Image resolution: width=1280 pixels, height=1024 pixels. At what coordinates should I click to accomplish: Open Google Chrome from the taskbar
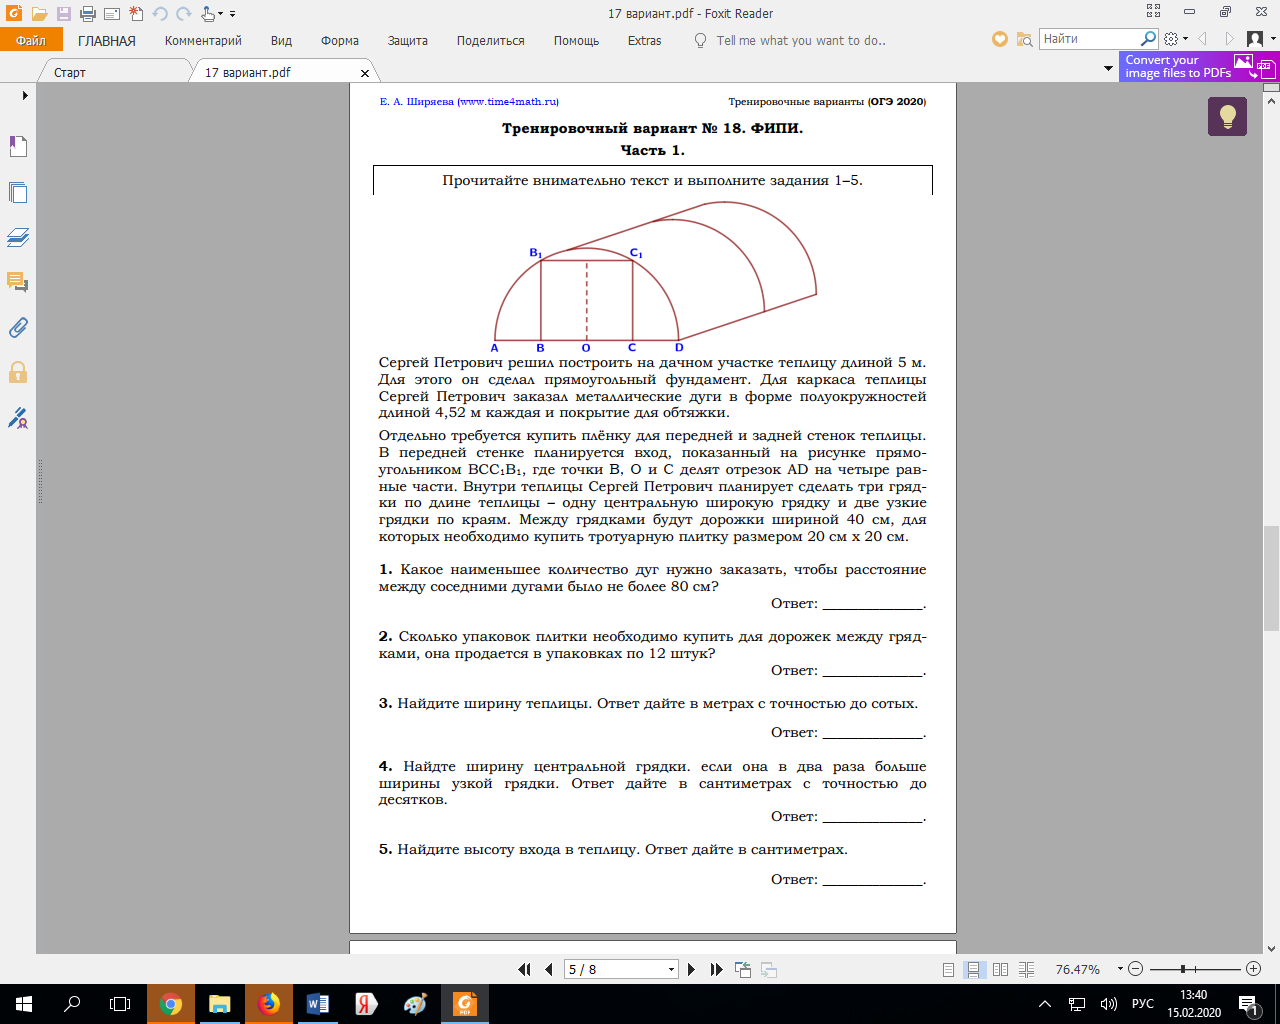point(171,1004)
